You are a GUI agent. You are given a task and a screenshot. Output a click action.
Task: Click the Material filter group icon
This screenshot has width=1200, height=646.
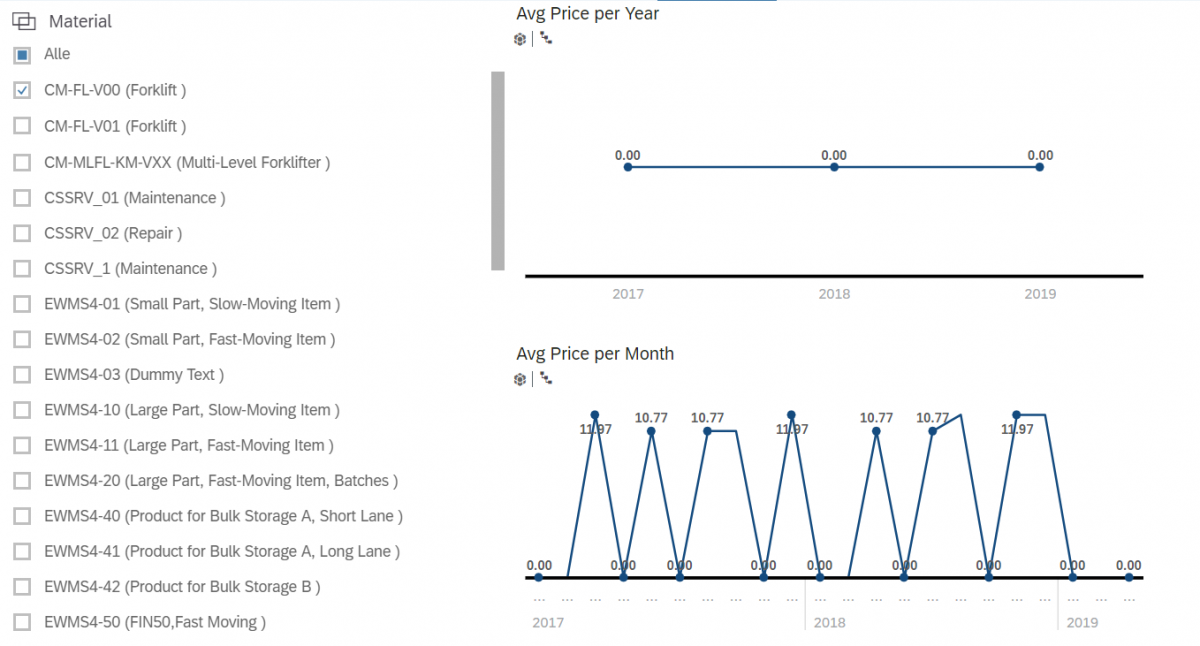tap(24, 21)
